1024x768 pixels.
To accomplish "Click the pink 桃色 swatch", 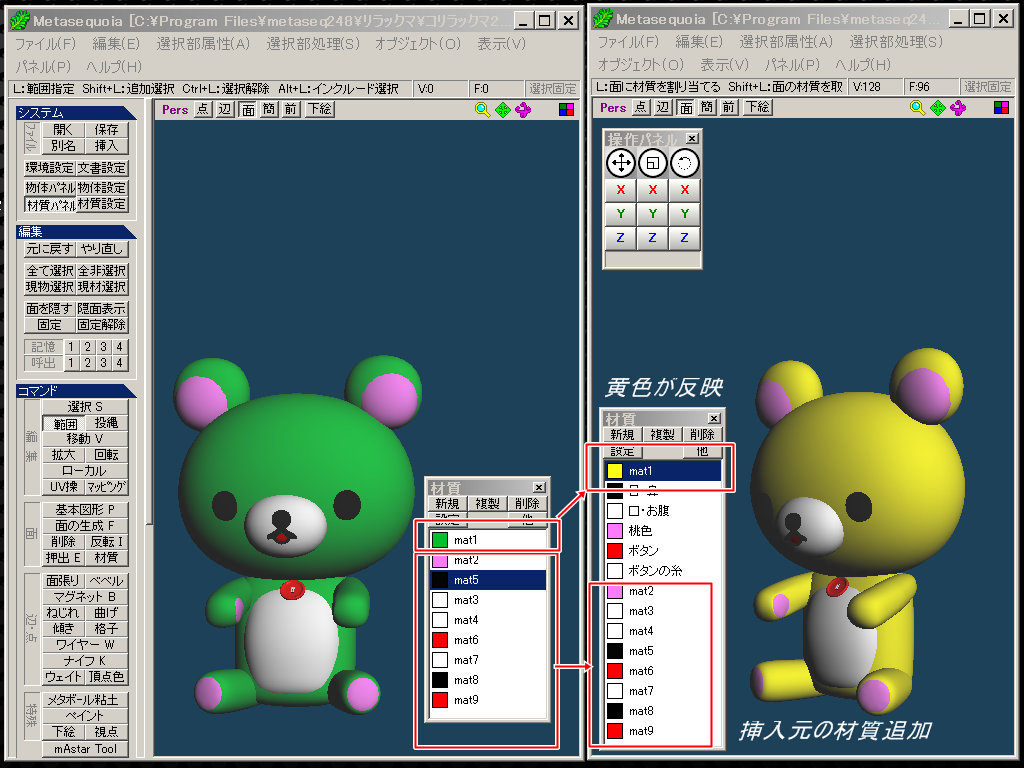I will click(x=615, y=530).
